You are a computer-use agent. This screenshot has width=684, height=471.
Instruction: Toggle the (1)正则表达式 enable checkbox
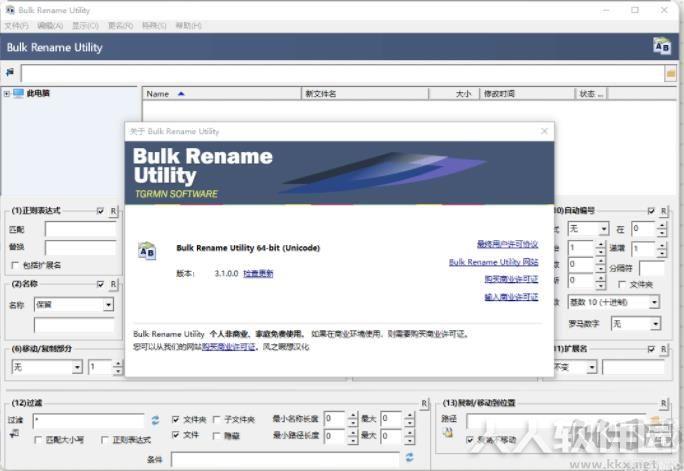coord(100,211)
